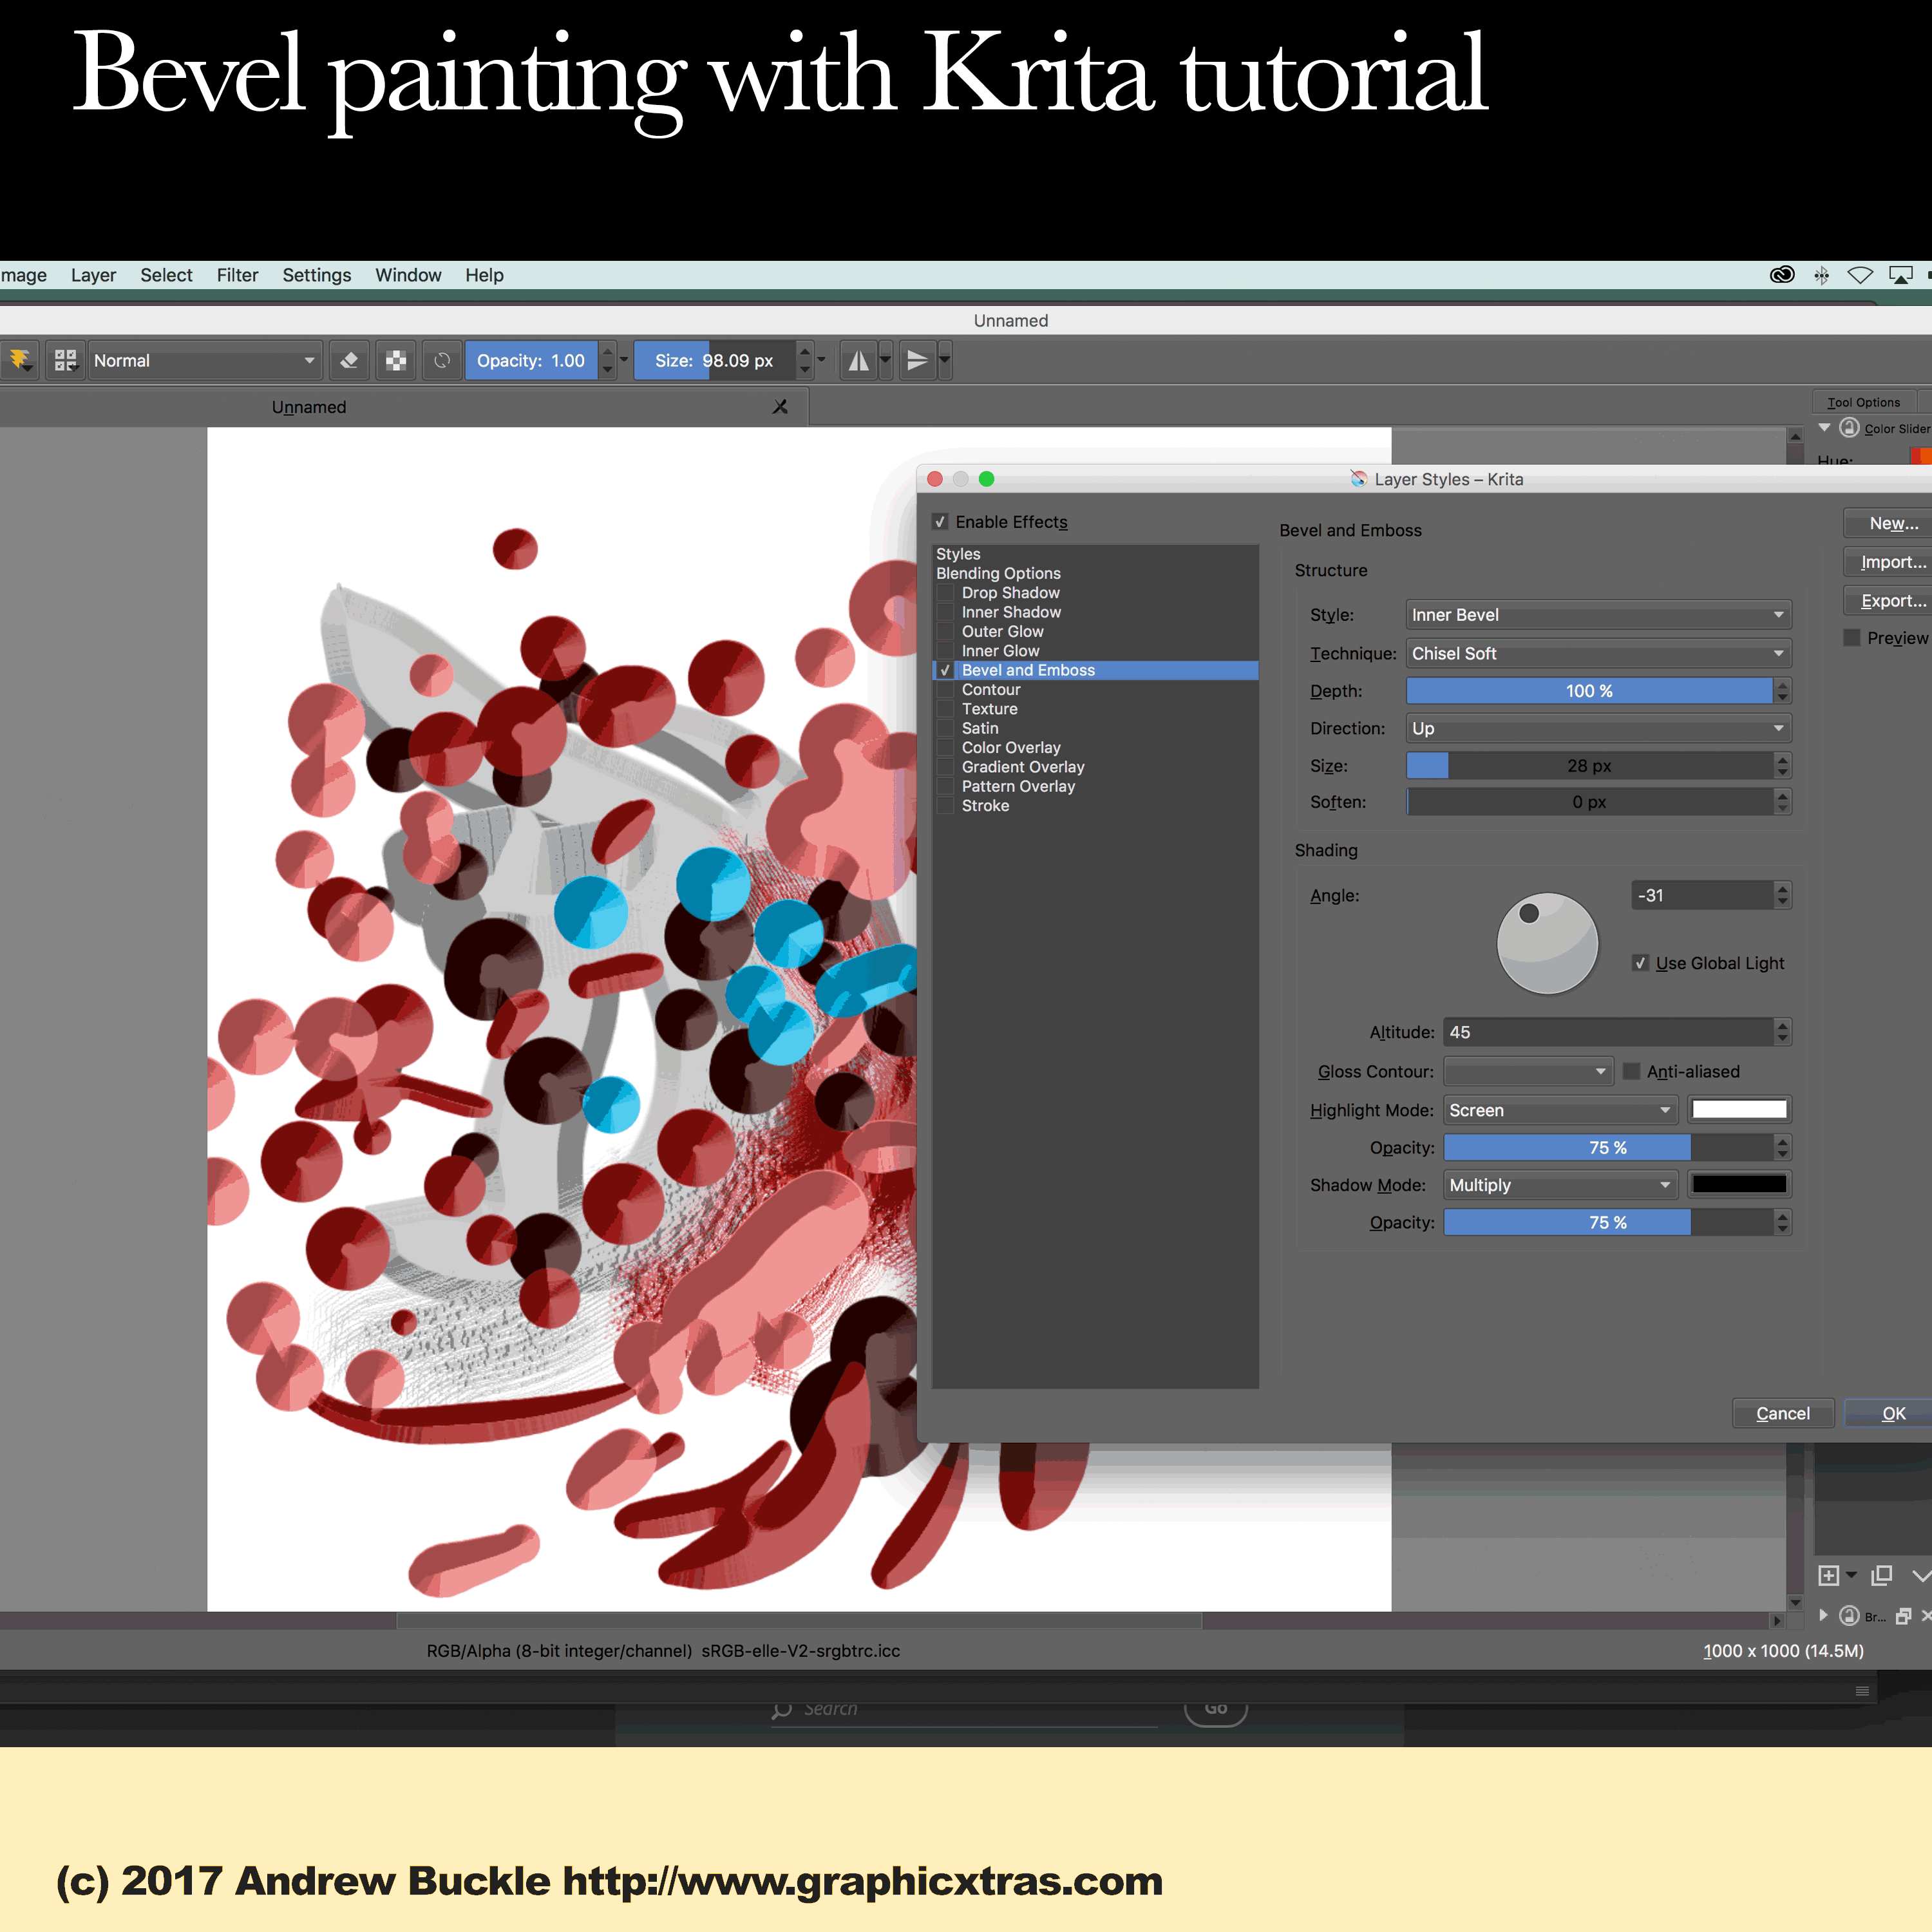Toggle preserve alpha checkerboard icon

(396, 360)
